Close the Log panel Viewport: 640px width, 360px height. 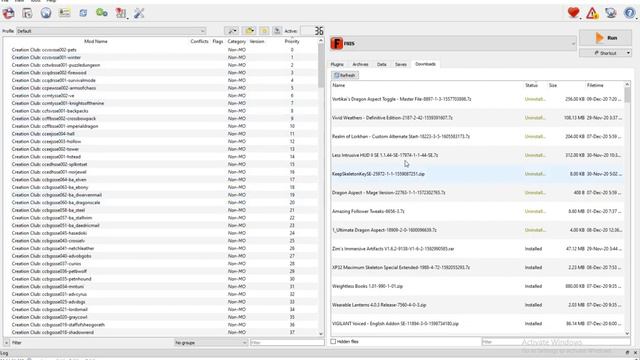click(x=636, y=352)
